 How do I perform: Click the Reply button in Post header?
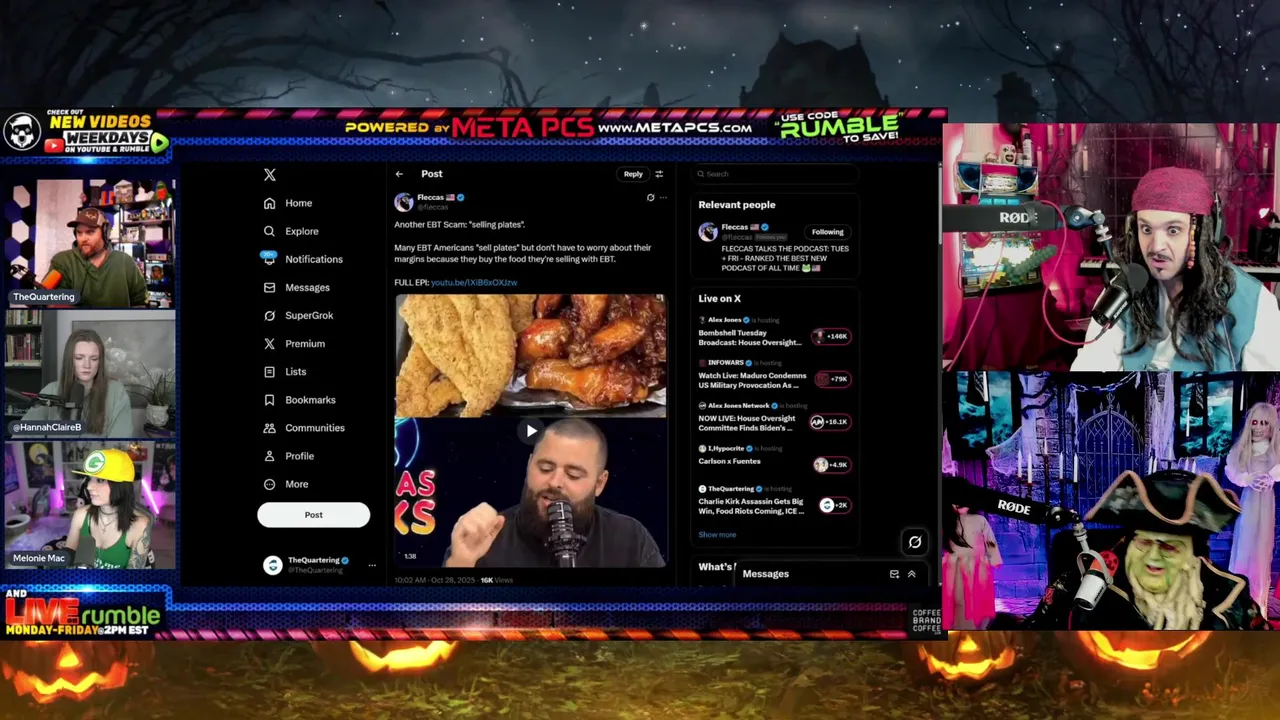633,174
